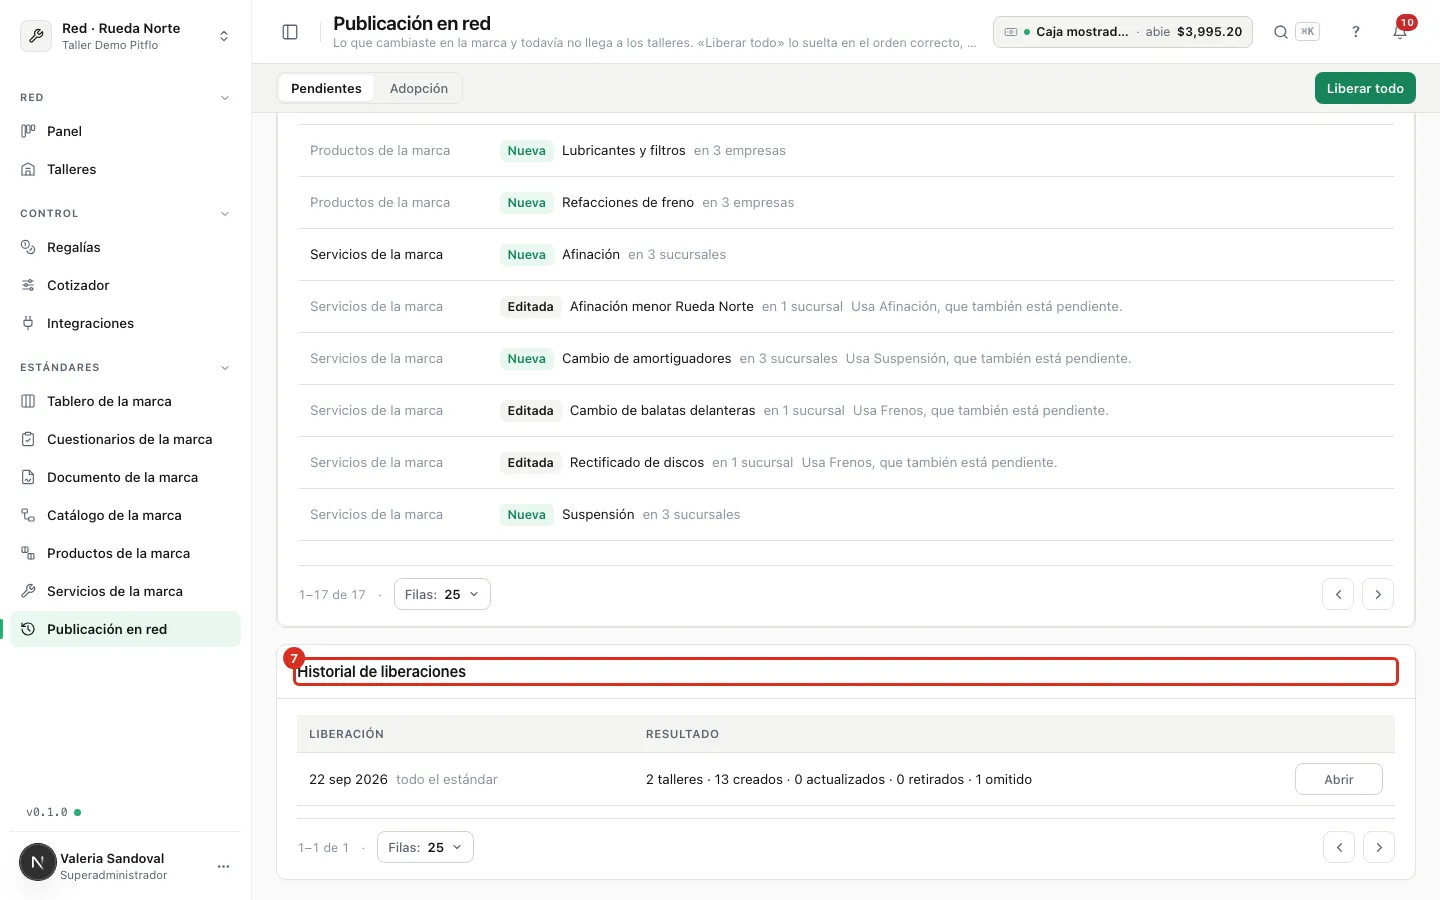
Task: Go to next page of pending list
Action: (1378, 594)
